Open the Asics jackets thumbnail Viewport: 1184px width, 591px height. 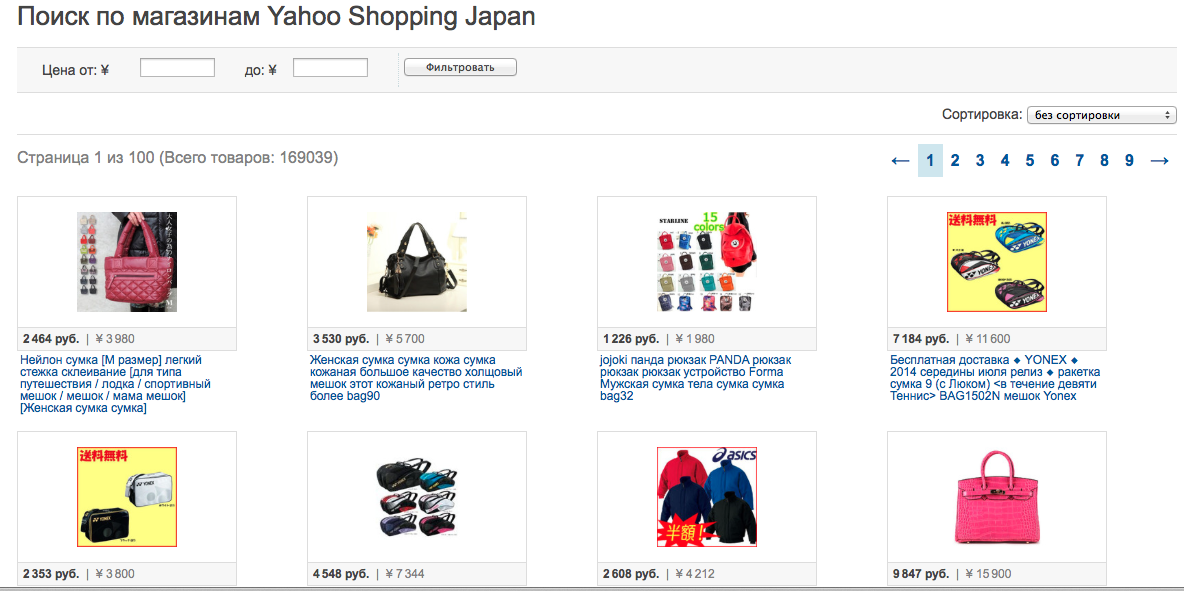pos(707,497)
